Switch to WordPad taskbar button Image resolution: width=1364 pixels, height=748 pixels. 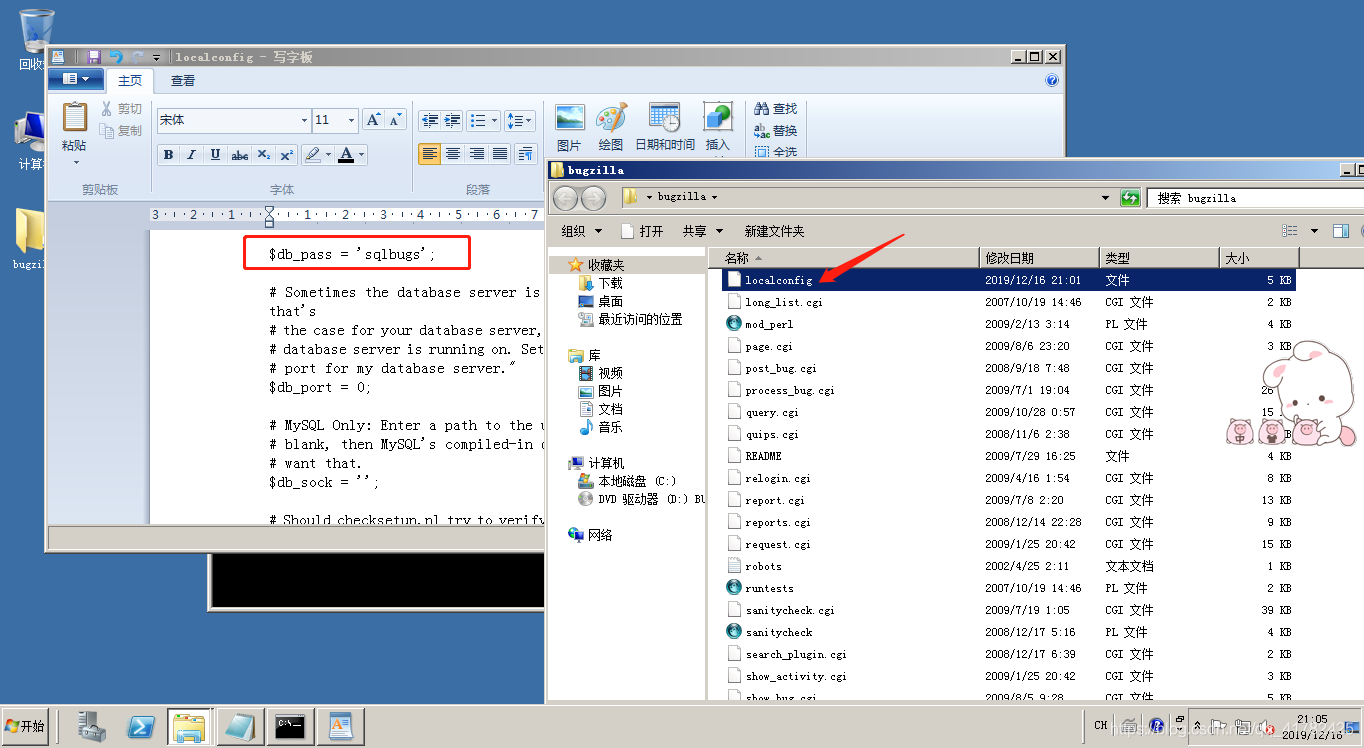pyautogui.click(x=341, y=726)
